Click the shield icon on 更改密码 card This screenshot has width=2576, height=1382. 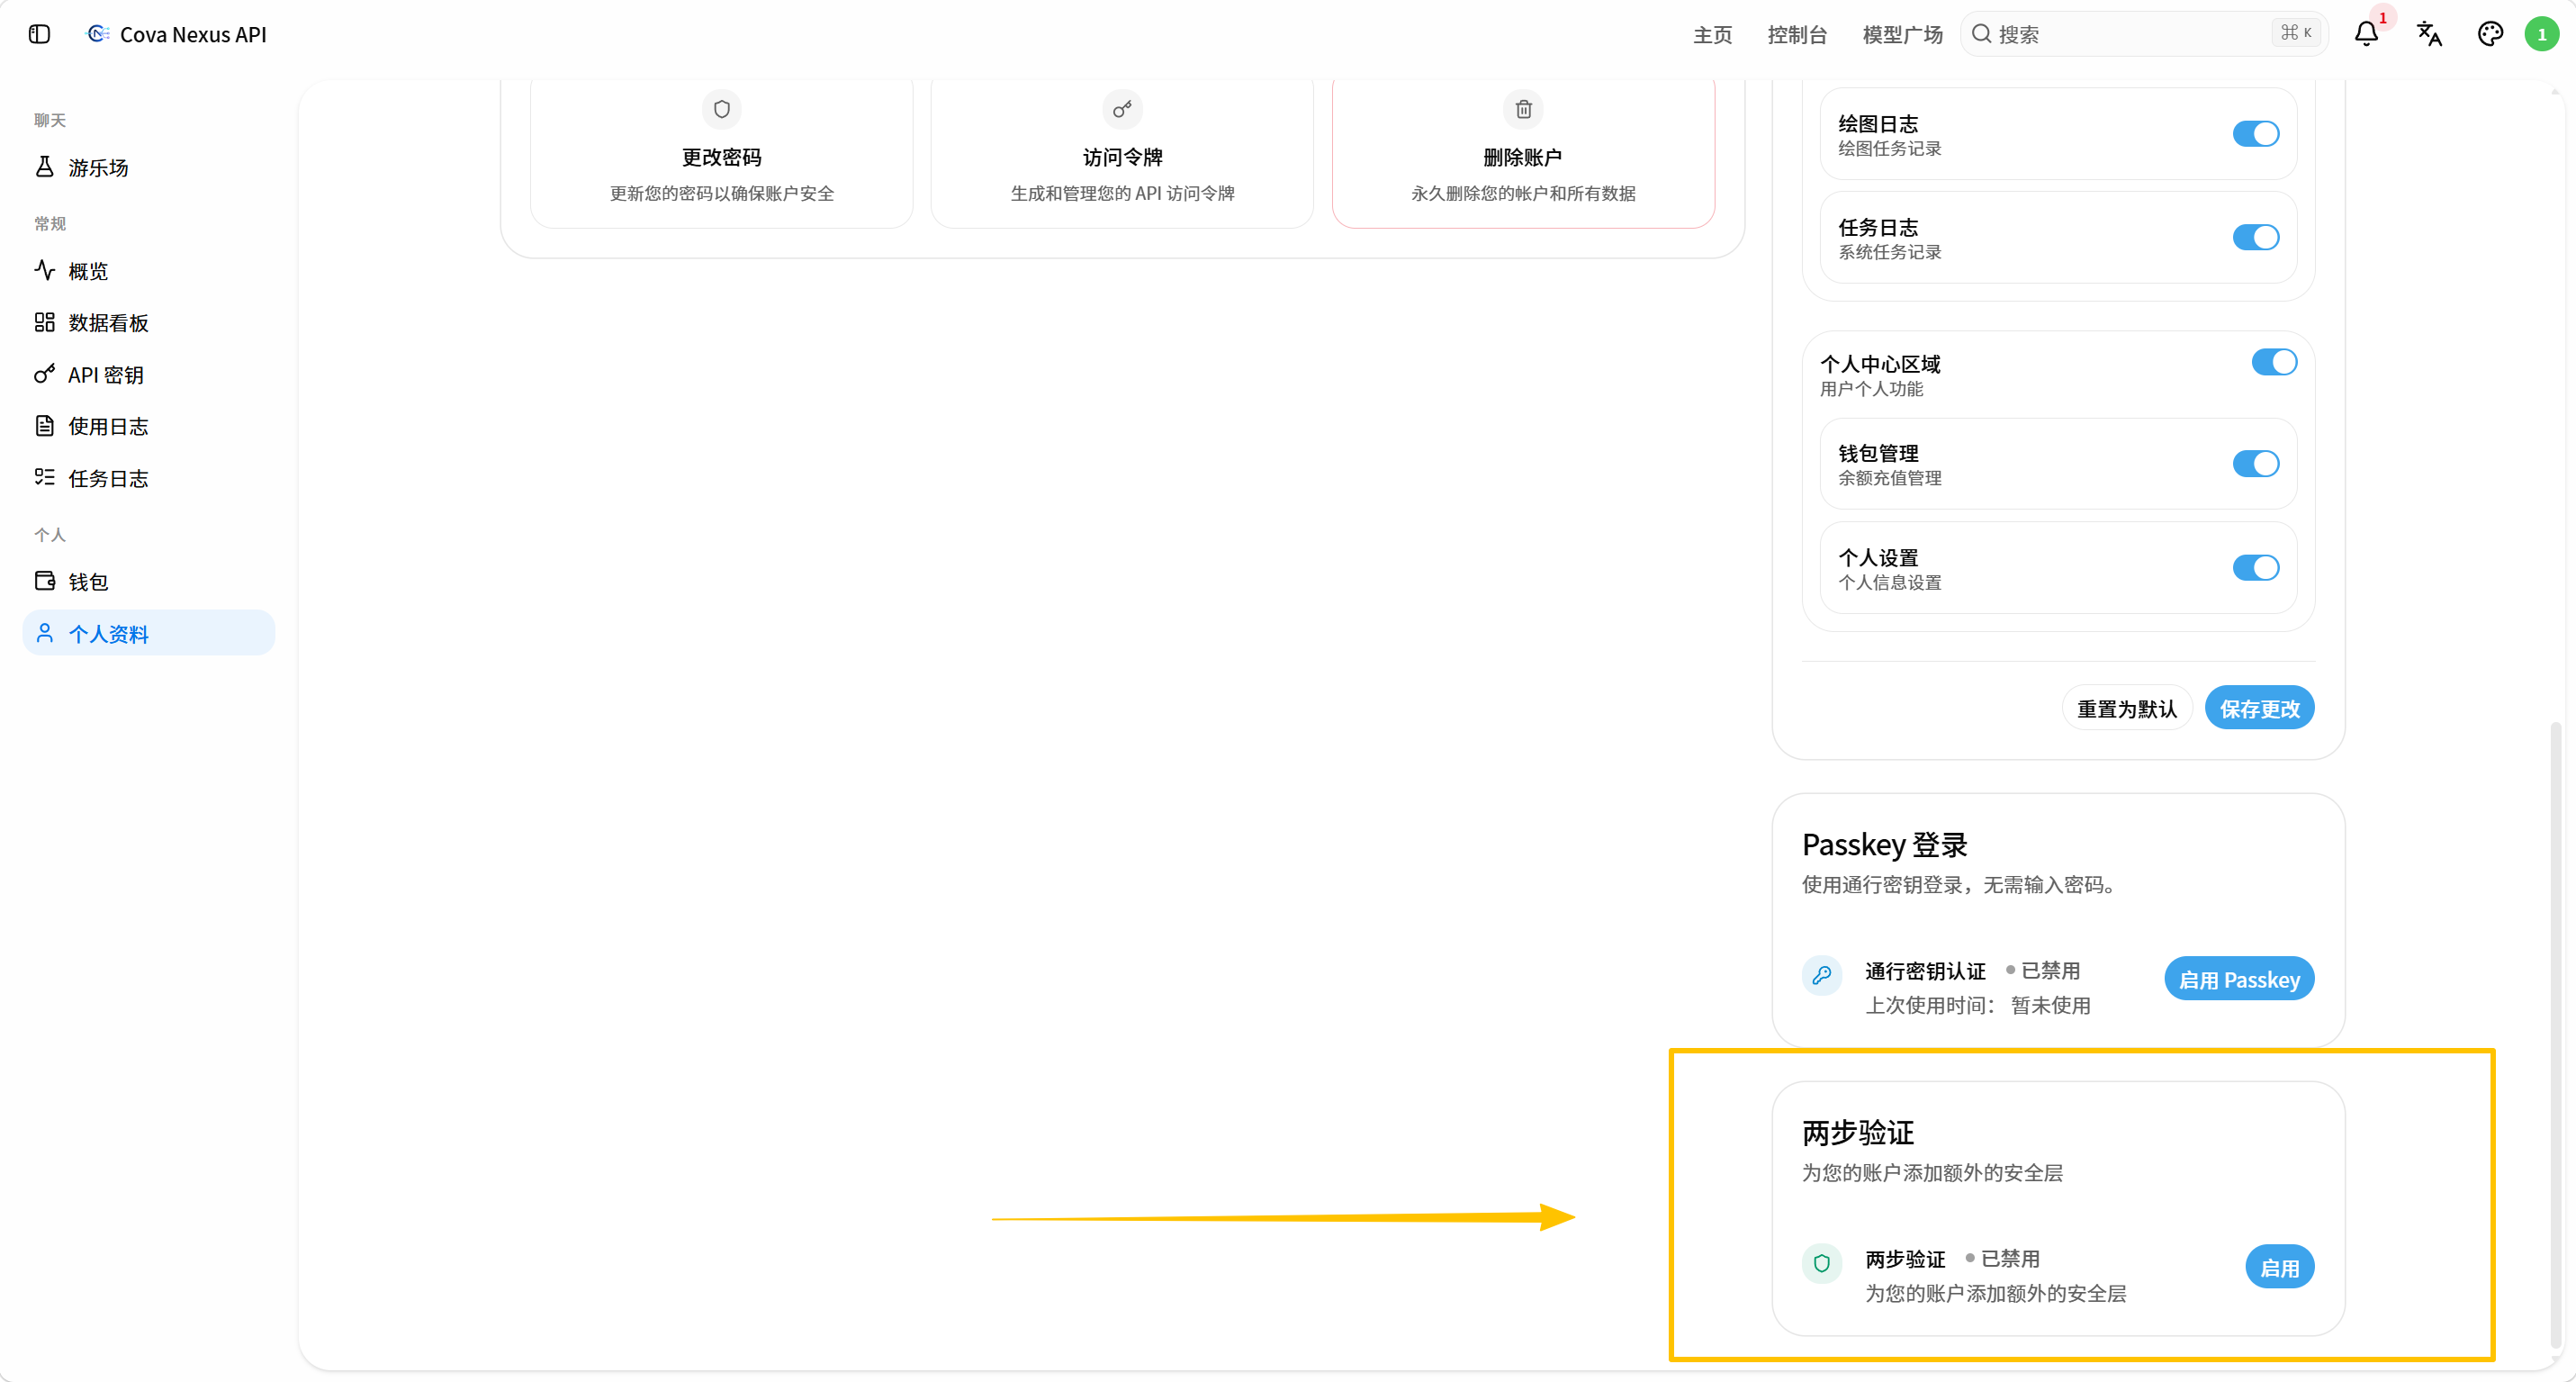tap(722, 109)
